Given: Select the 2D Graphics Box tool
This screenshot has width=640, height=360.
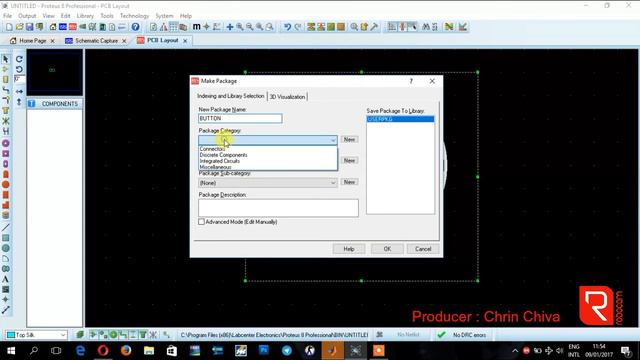Looking at the screenshot, I should [x=6, y=238].
